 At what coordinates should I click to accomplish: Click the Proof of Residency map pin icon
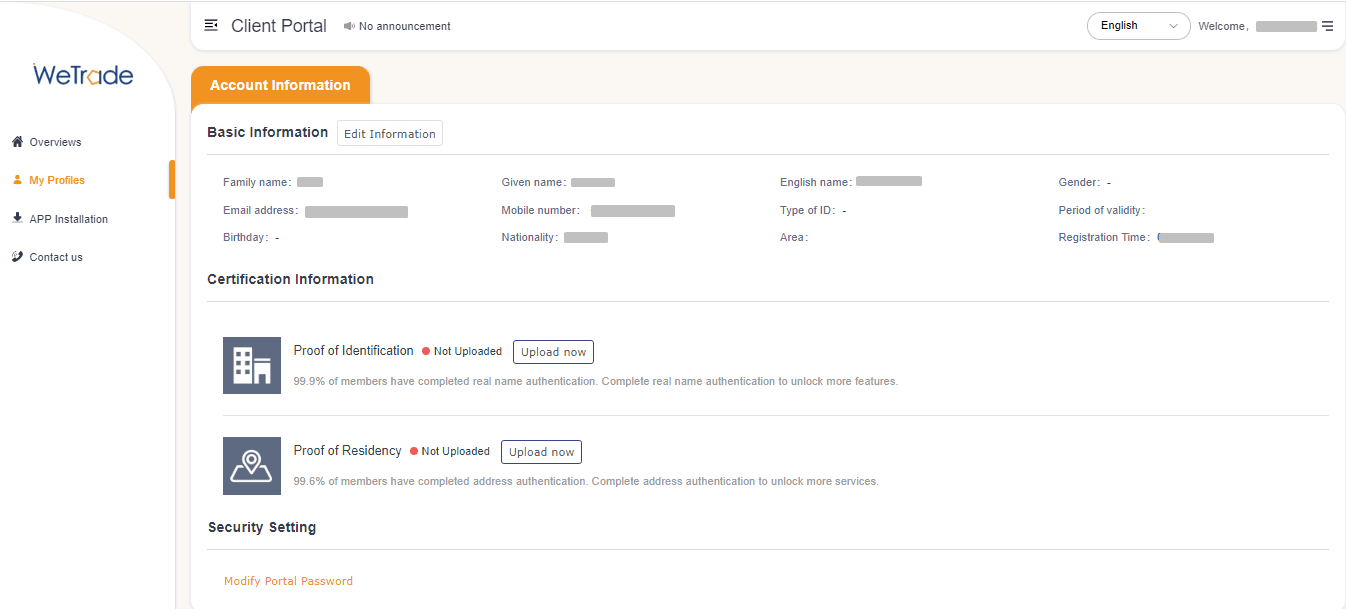pyautogui.click(x=252, y=465)
